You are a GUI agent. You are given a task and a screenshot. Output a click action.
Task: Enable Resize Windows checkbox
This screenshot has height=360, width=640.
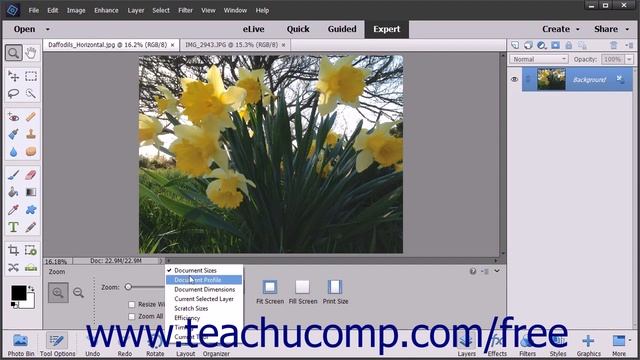[x=131, y=304]
